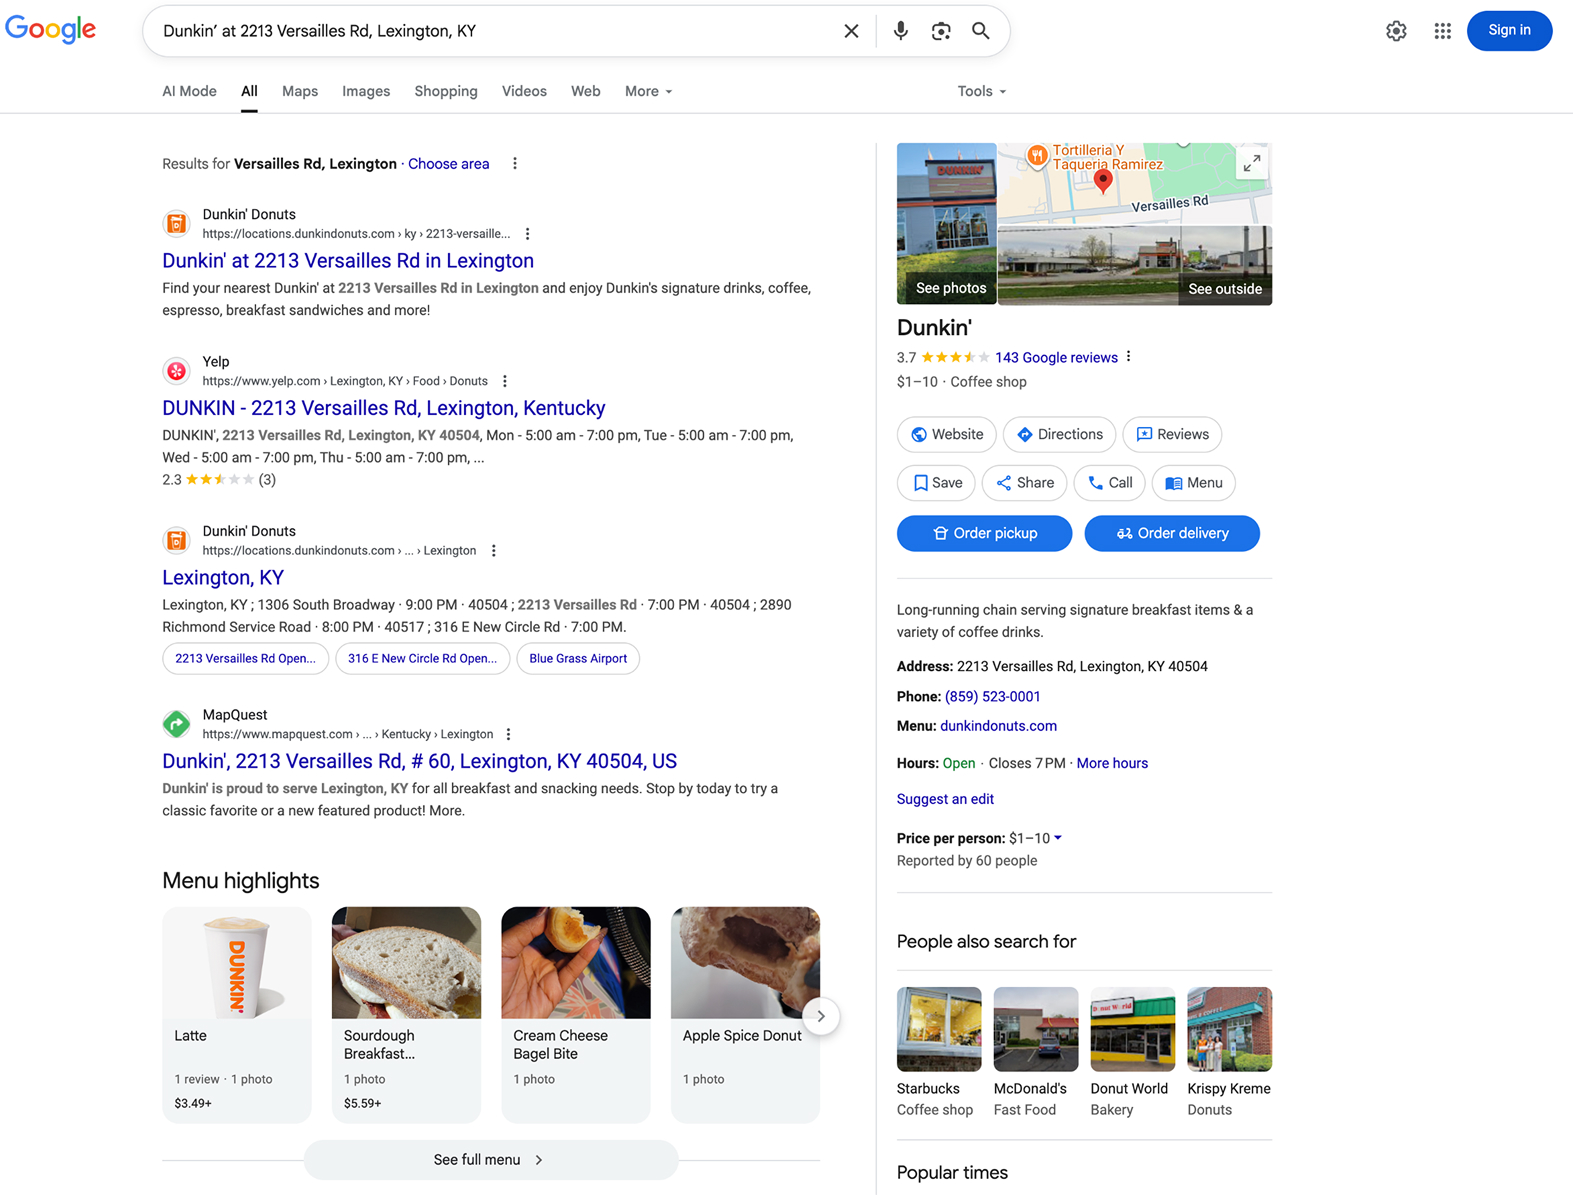Expand More hours for Dunkin'
1573x1195 pixels.
pos(1112,763)
